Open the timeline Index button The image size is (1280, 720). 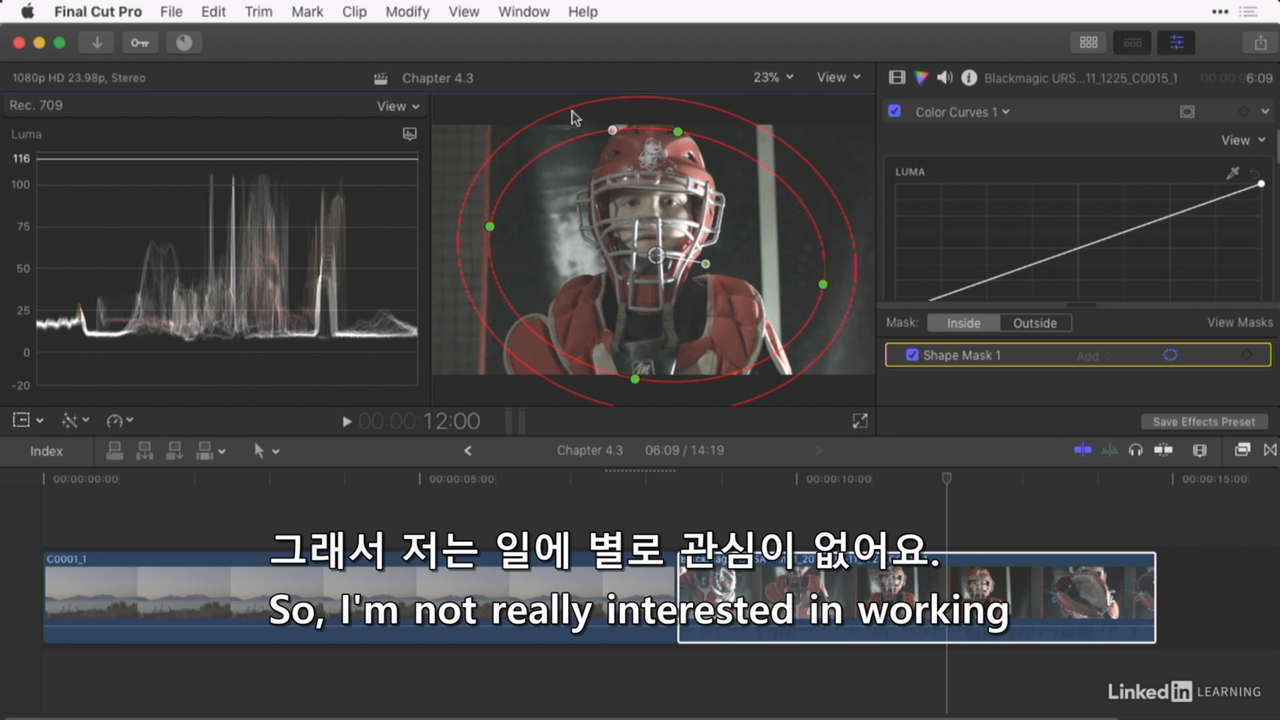coord(46,451)
